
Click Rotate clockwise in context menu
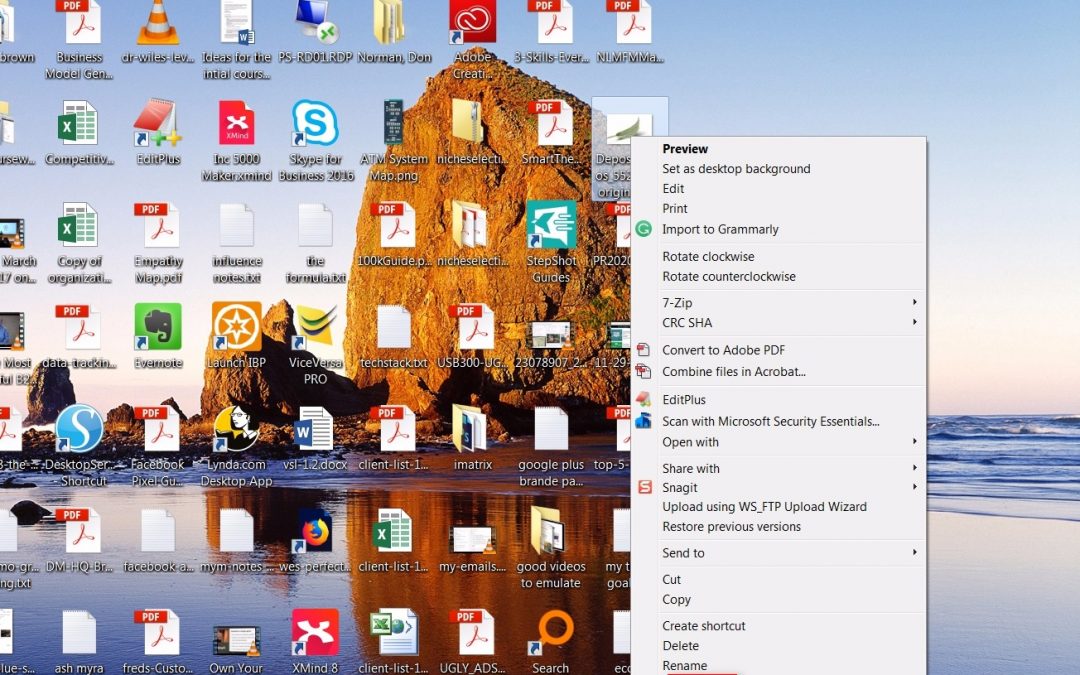pyautogui.click(x=708, y=257)
